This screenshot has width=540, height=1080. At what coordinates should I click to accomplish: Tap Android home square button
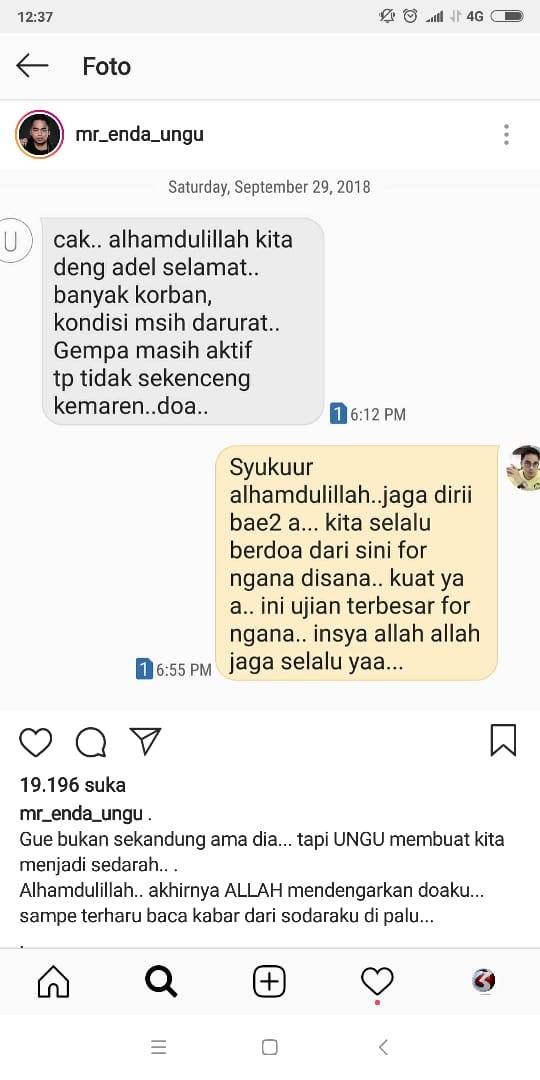click(x=270, y=1048)
